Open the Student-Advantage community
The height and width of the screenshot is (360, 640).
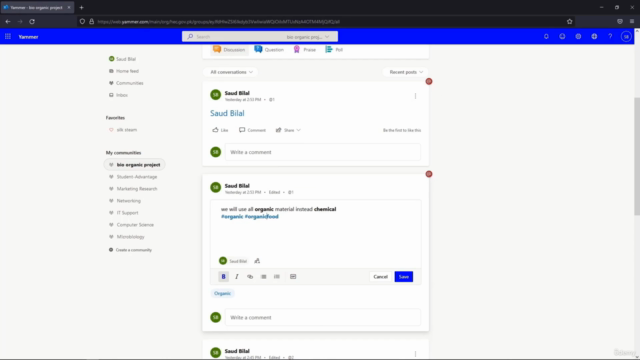coord(137,177)
